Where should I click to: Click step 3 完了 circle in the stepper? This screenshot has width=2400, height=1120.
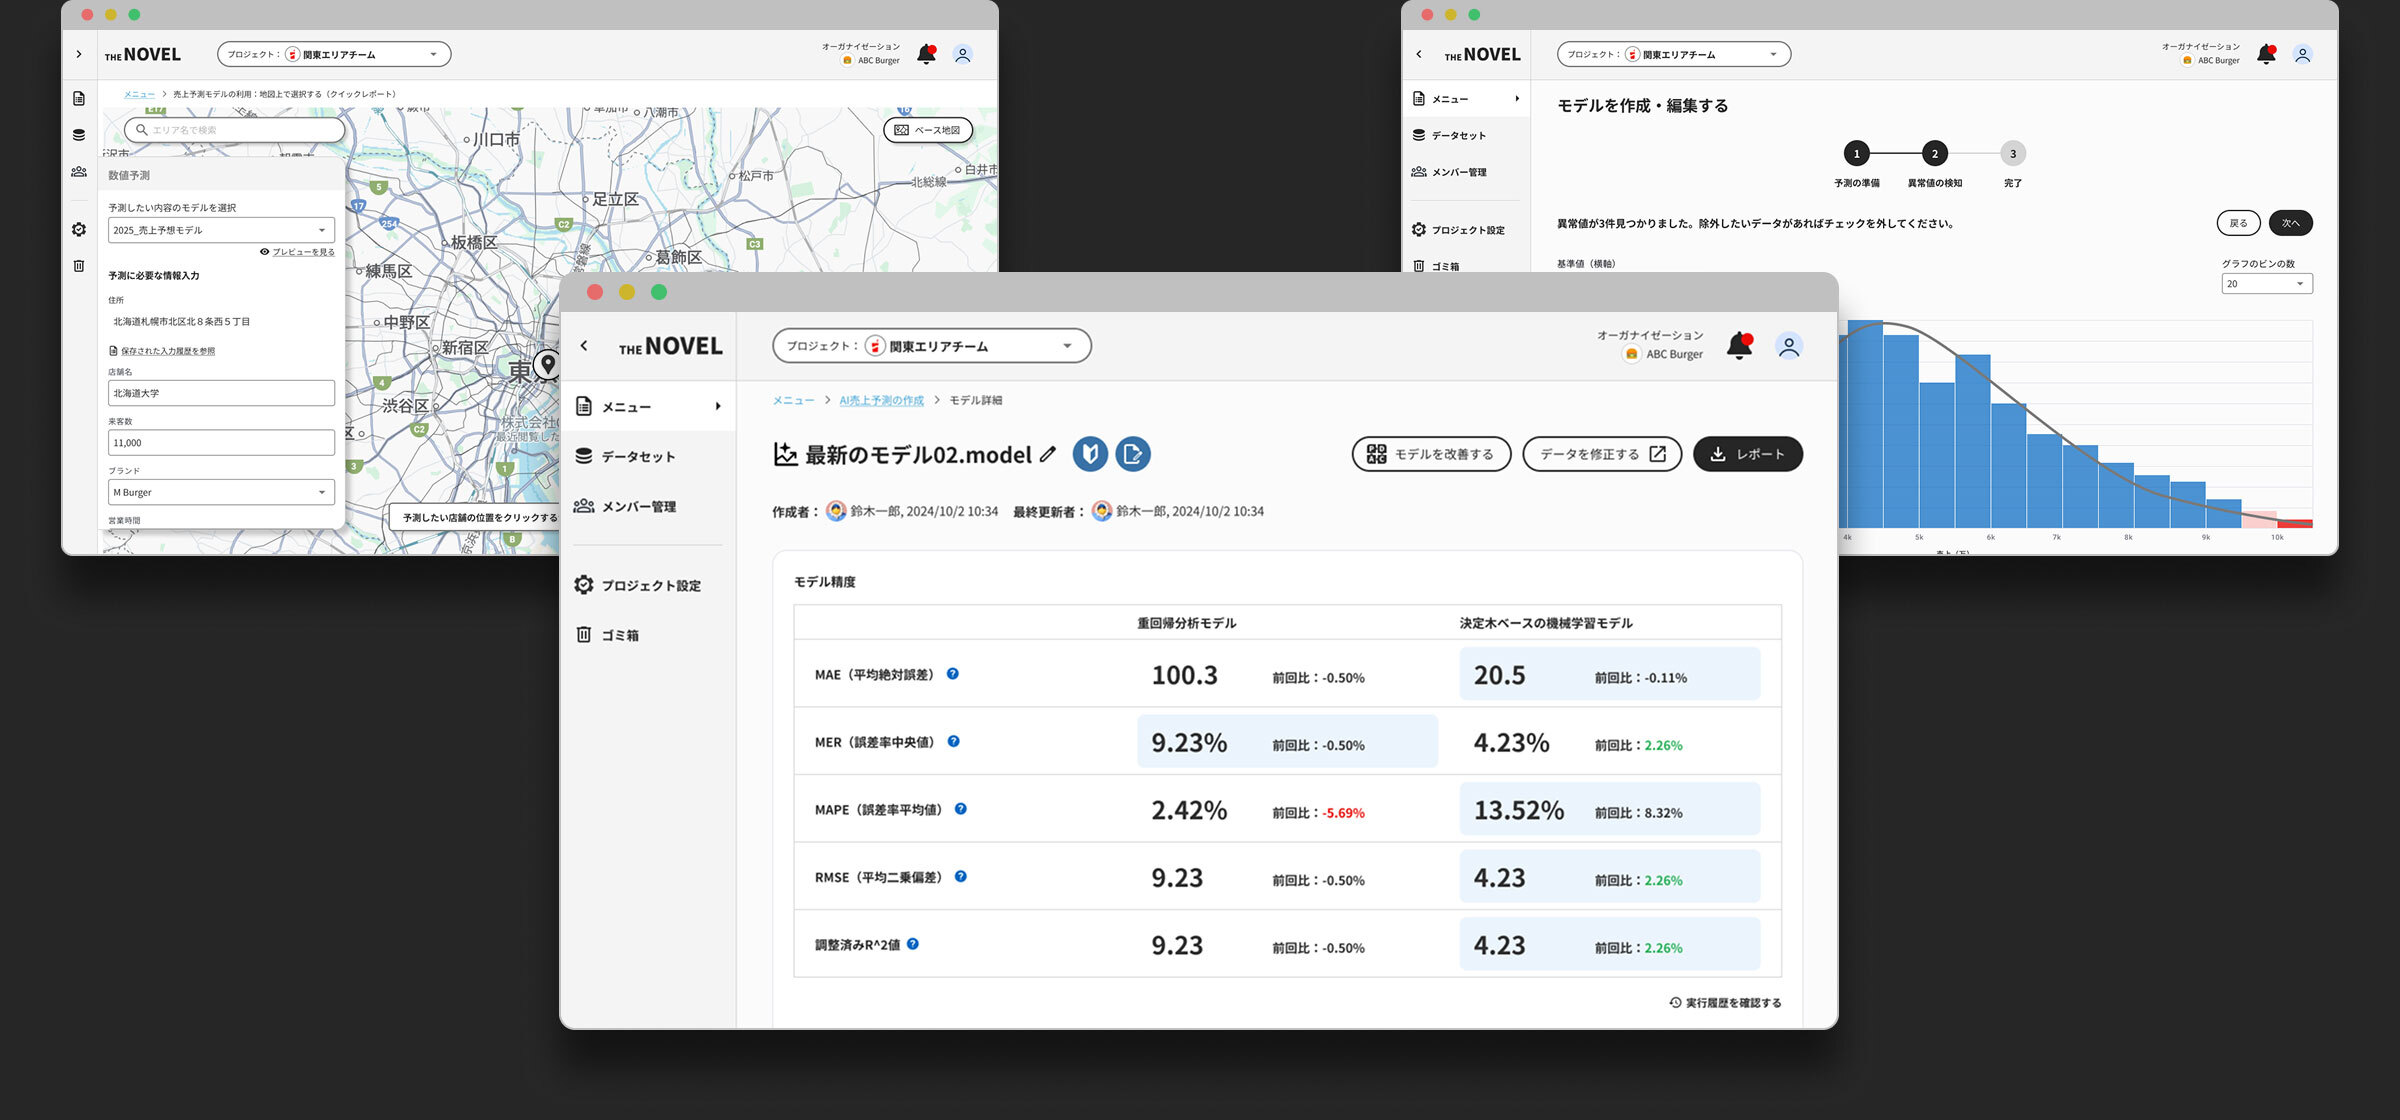click(x=2012, y=154)
